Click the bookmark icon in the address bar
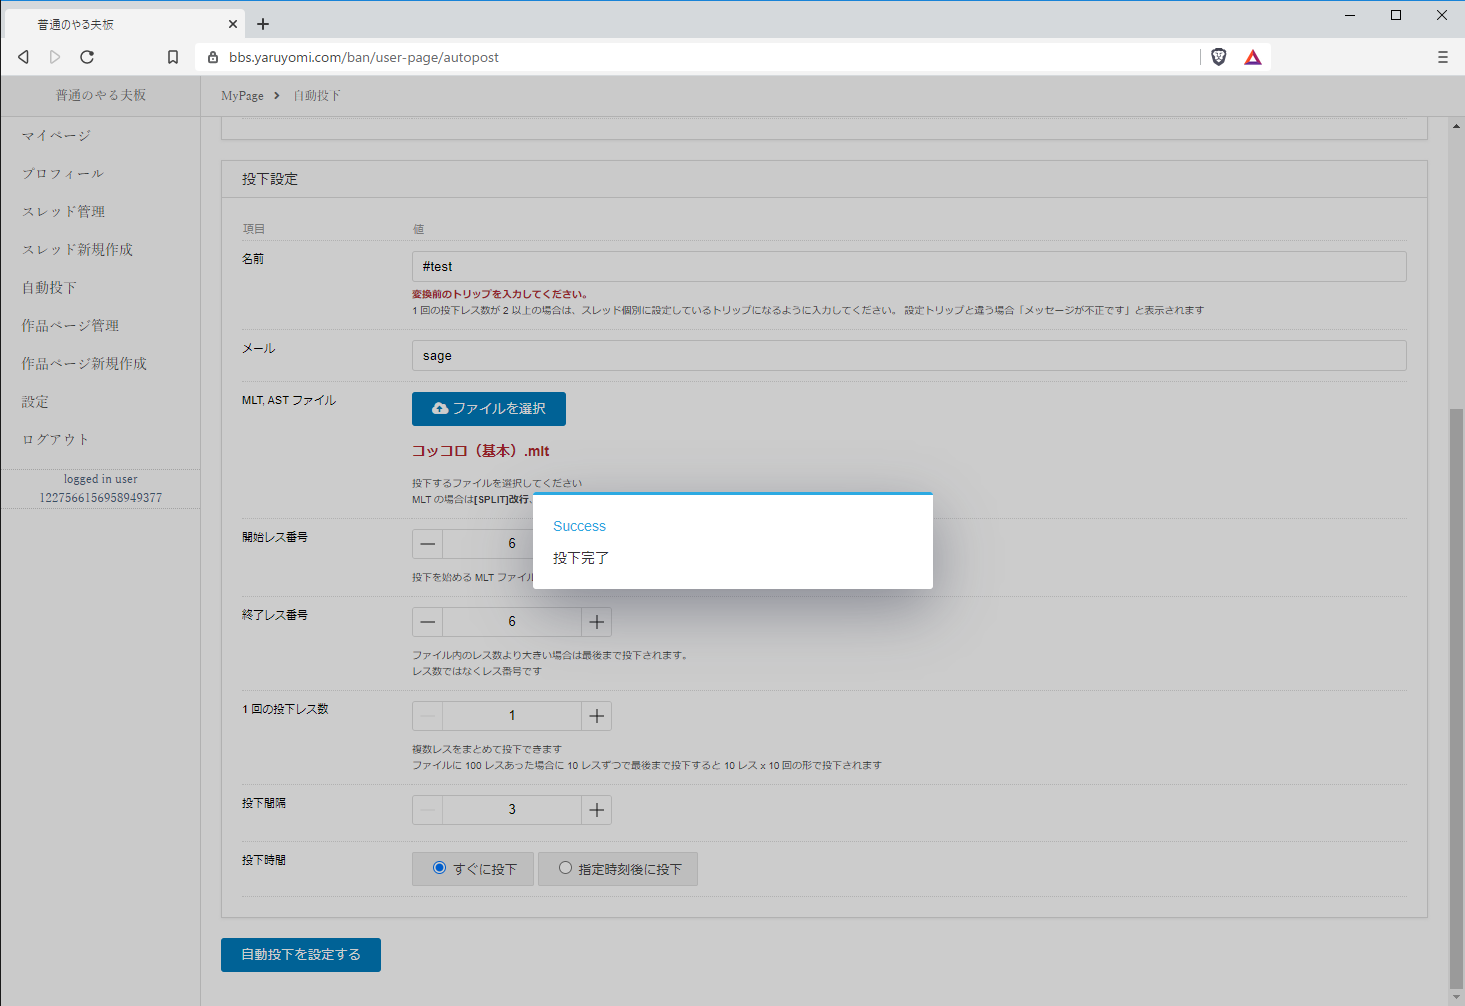 [x=173, y=57]
